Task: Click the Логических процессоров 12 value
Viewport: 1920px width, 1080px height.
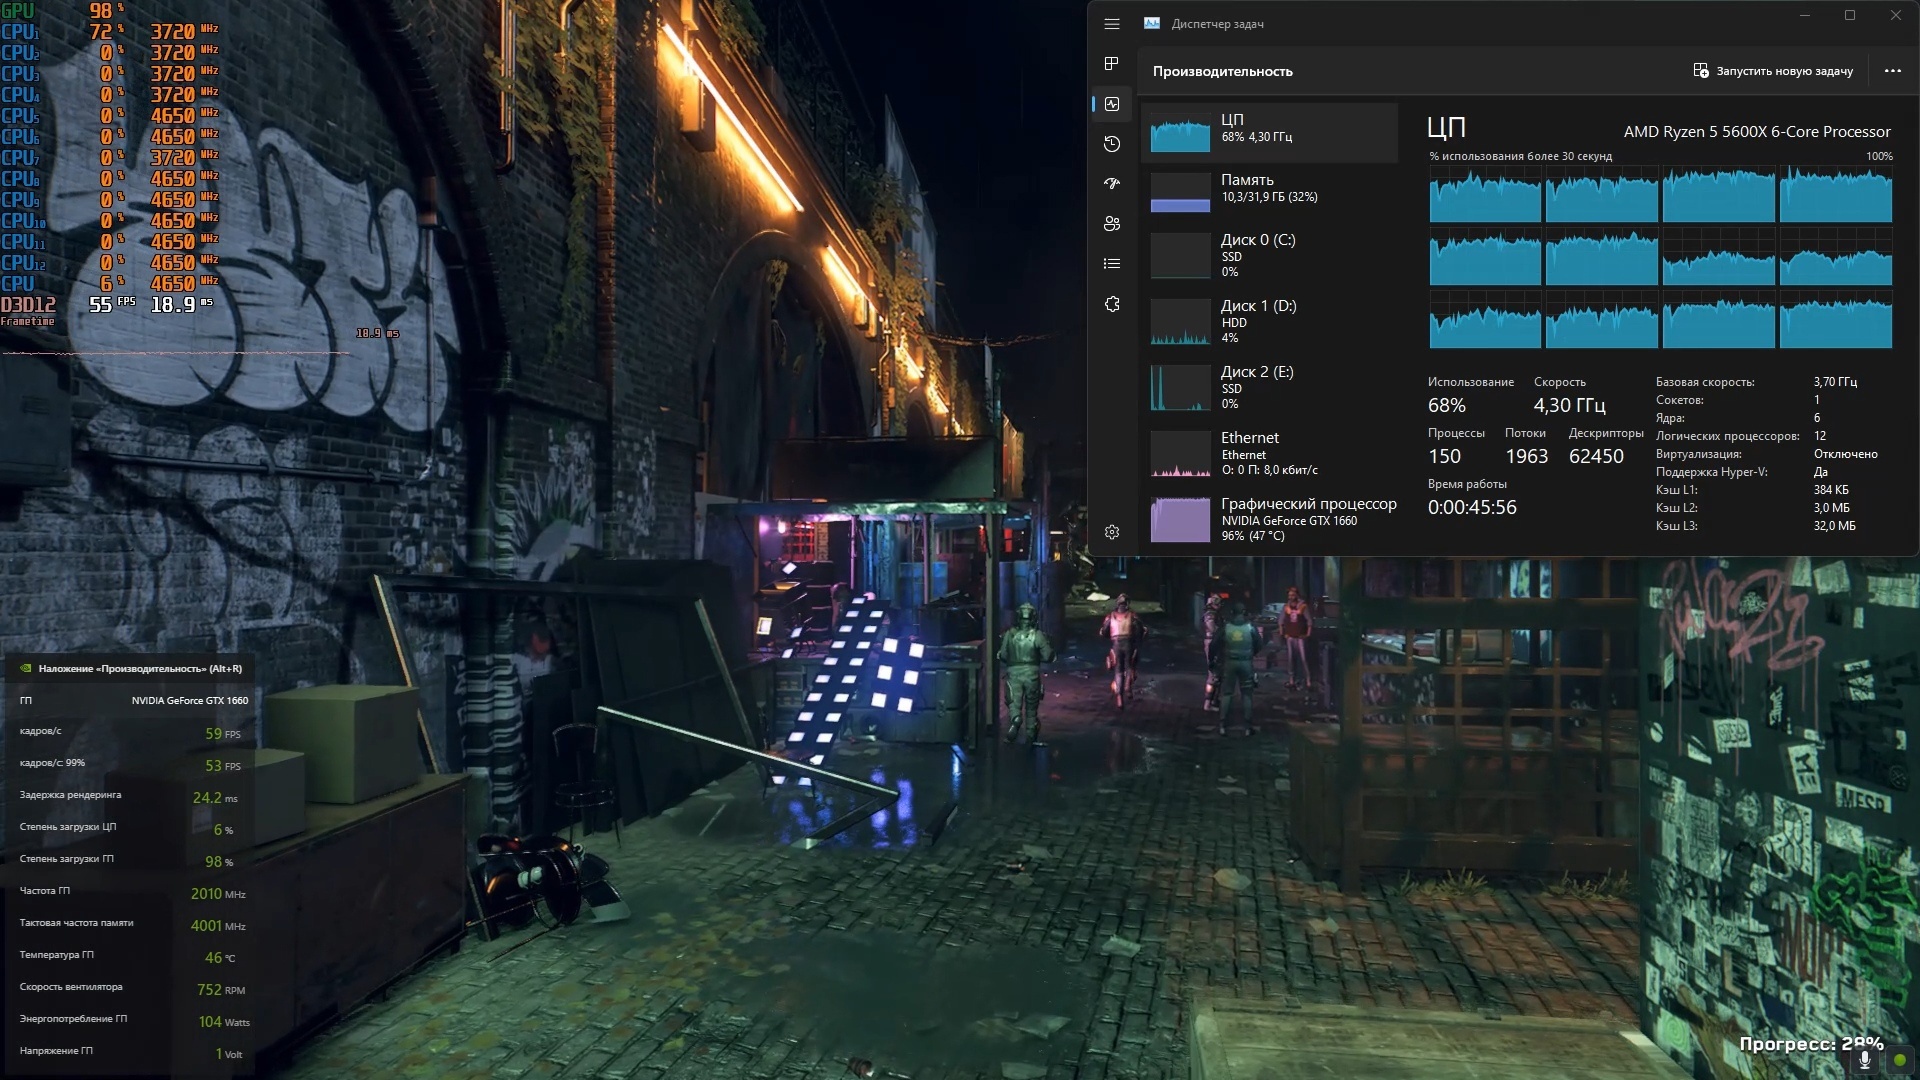Action: click(1819, 436)
